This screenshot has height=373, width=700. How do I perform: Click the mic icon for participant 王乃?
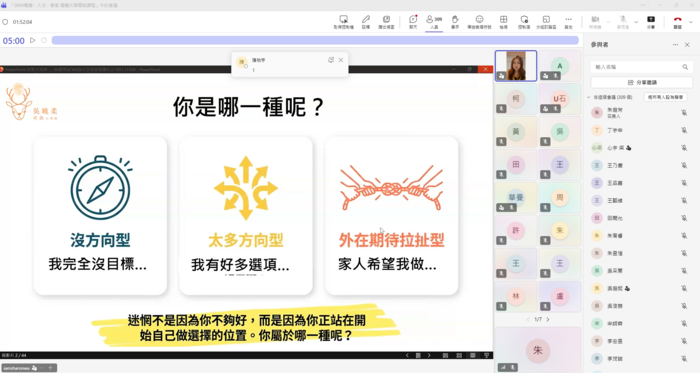(x=684, y=166)
